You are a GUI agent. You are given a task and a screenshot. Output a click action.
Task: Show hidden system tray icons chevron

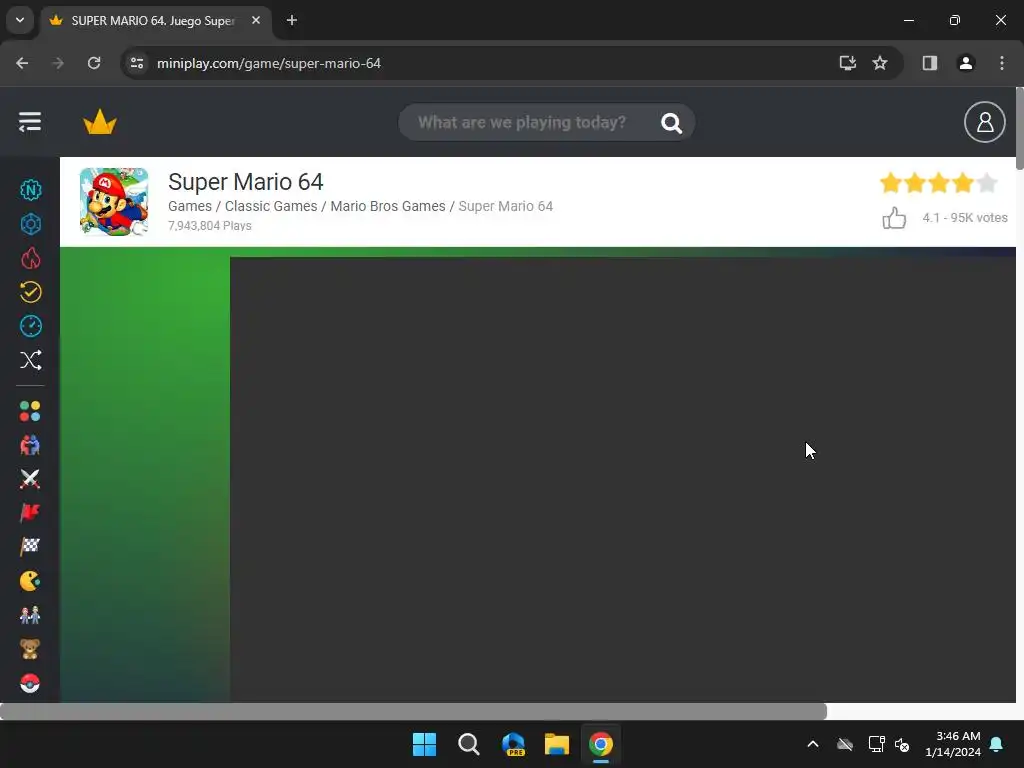pos(812,744)
